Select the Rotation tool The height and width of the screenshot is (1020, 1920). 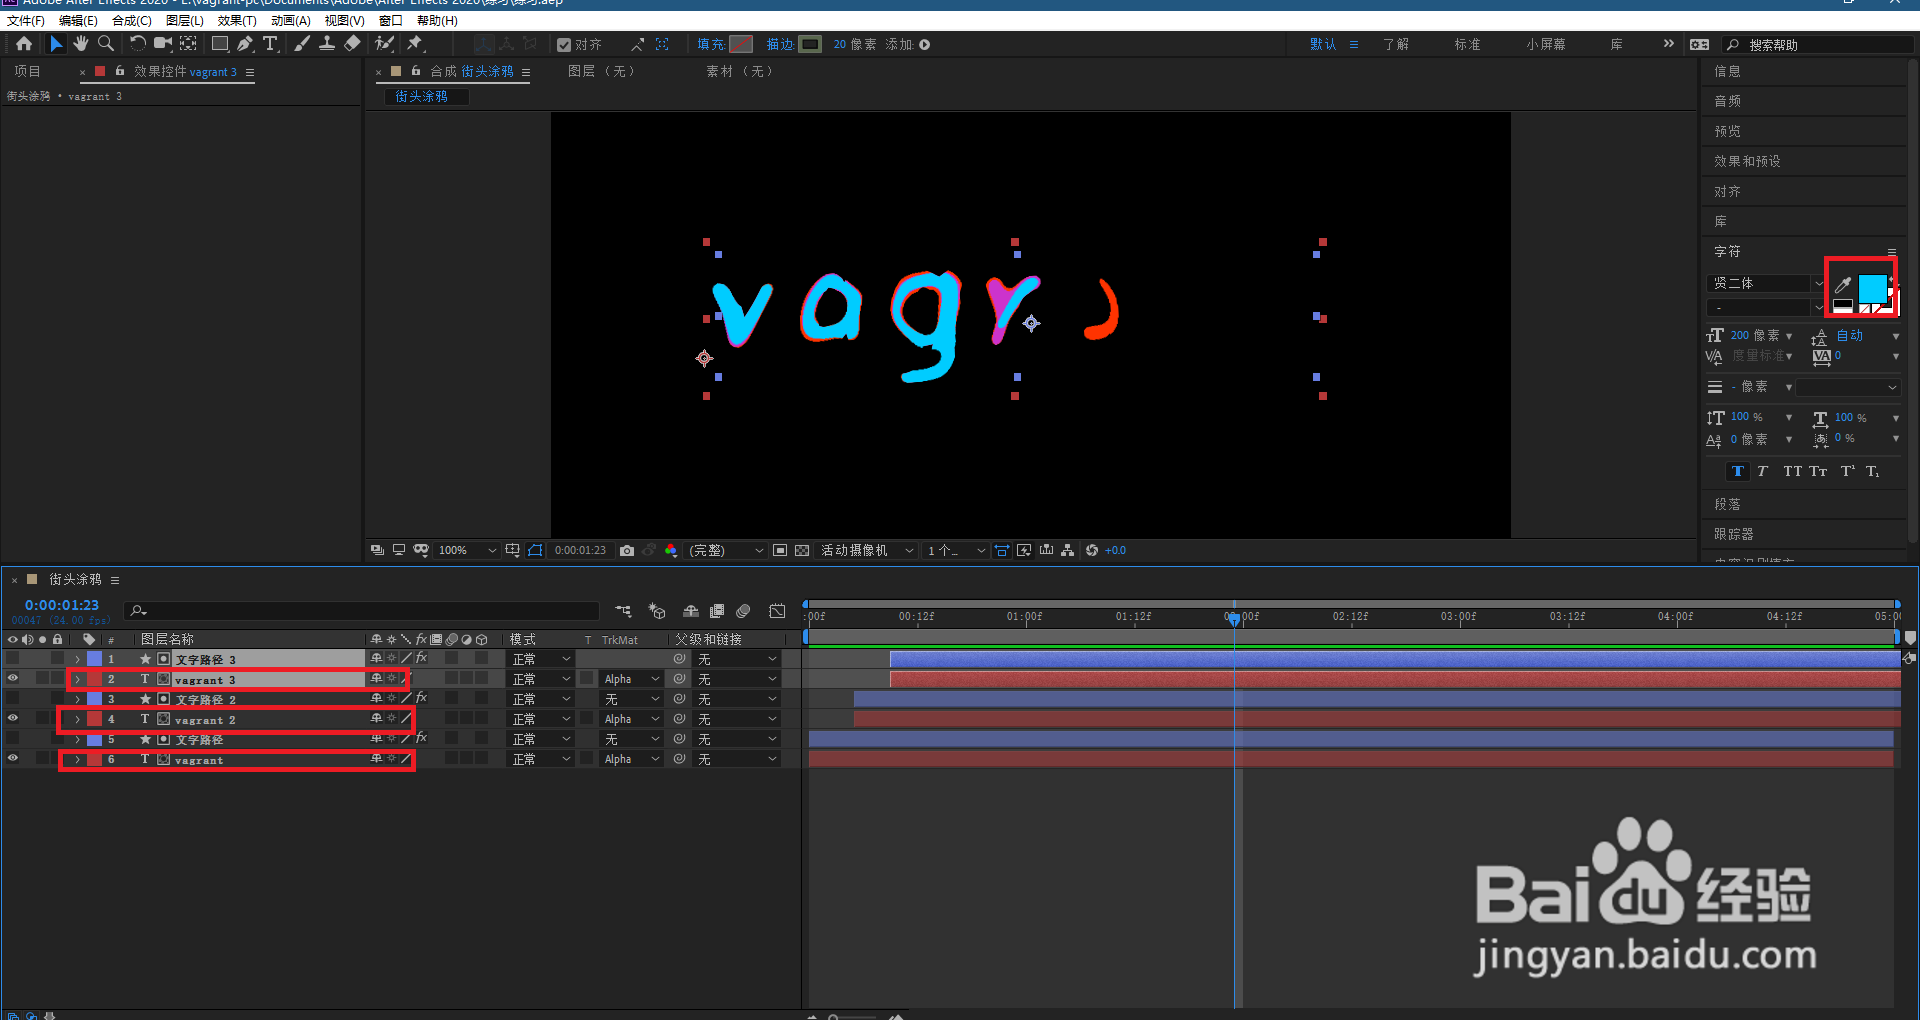coord(137,44)
